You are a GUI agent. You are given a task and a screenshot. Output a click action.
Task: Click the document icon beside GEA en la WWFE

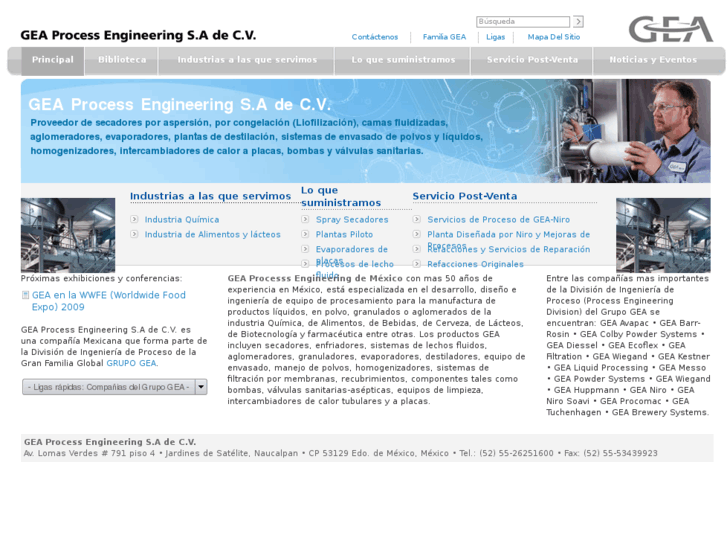[26, 295]
